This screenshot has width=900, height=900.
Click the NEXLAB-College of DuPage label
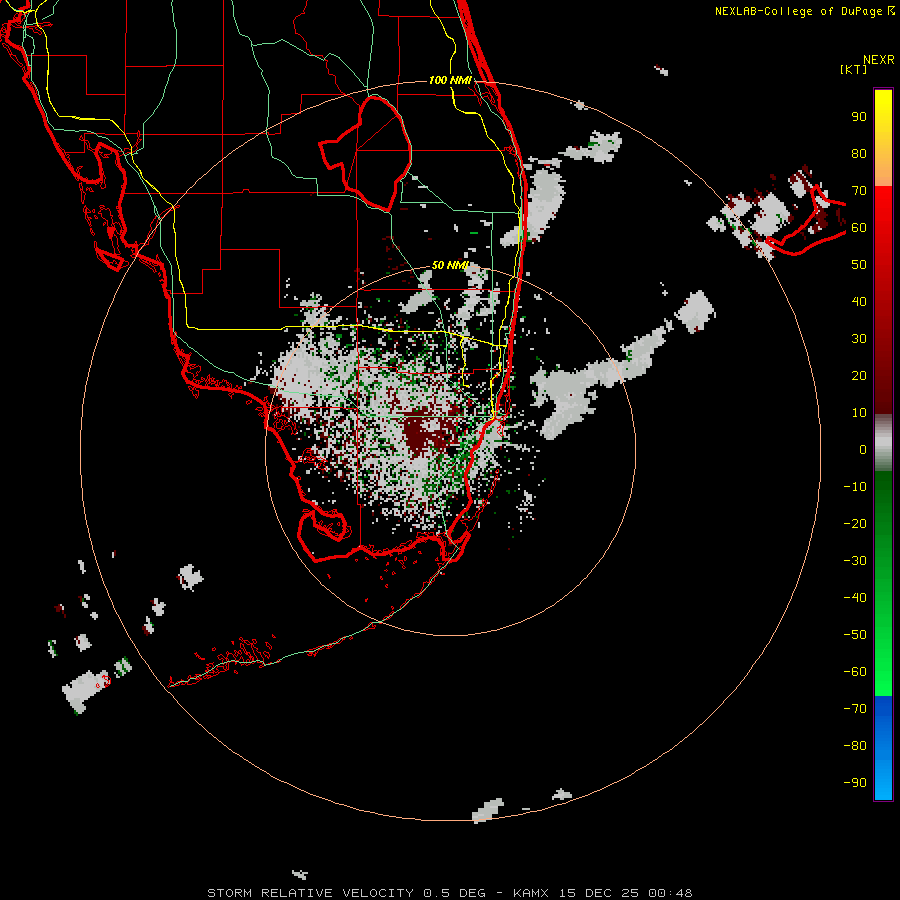[x=798, y=11]
